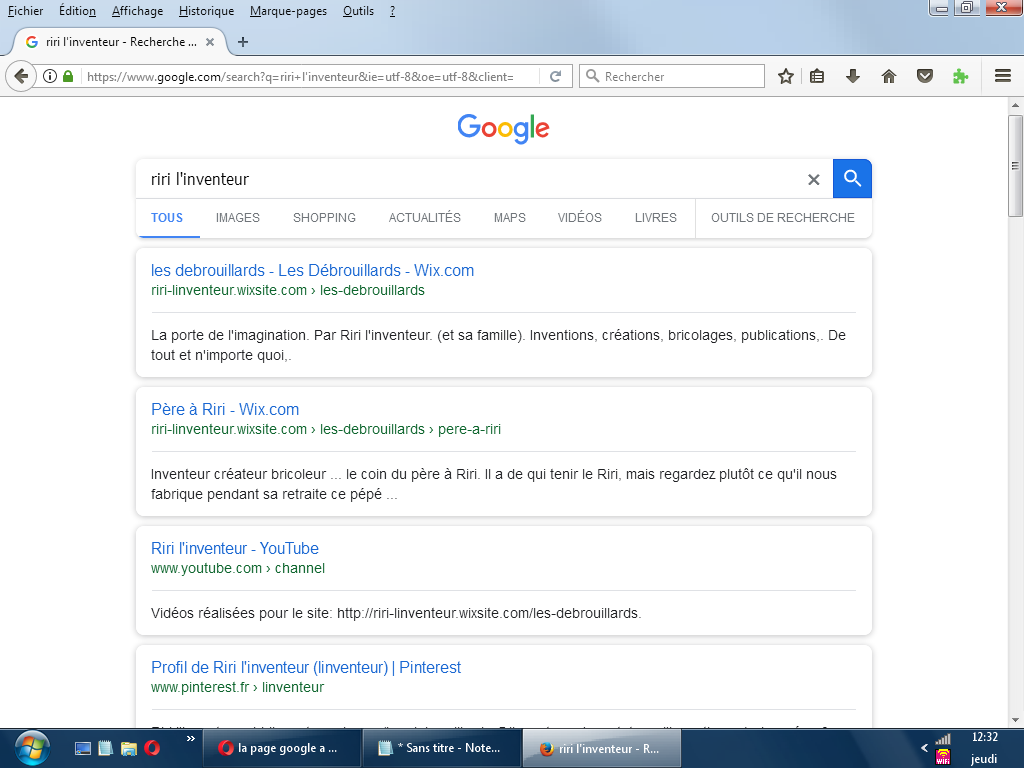Click the www.pinterest.fr › linventeur URL
The image size is (1024, 768).
[x=237, y=687]
